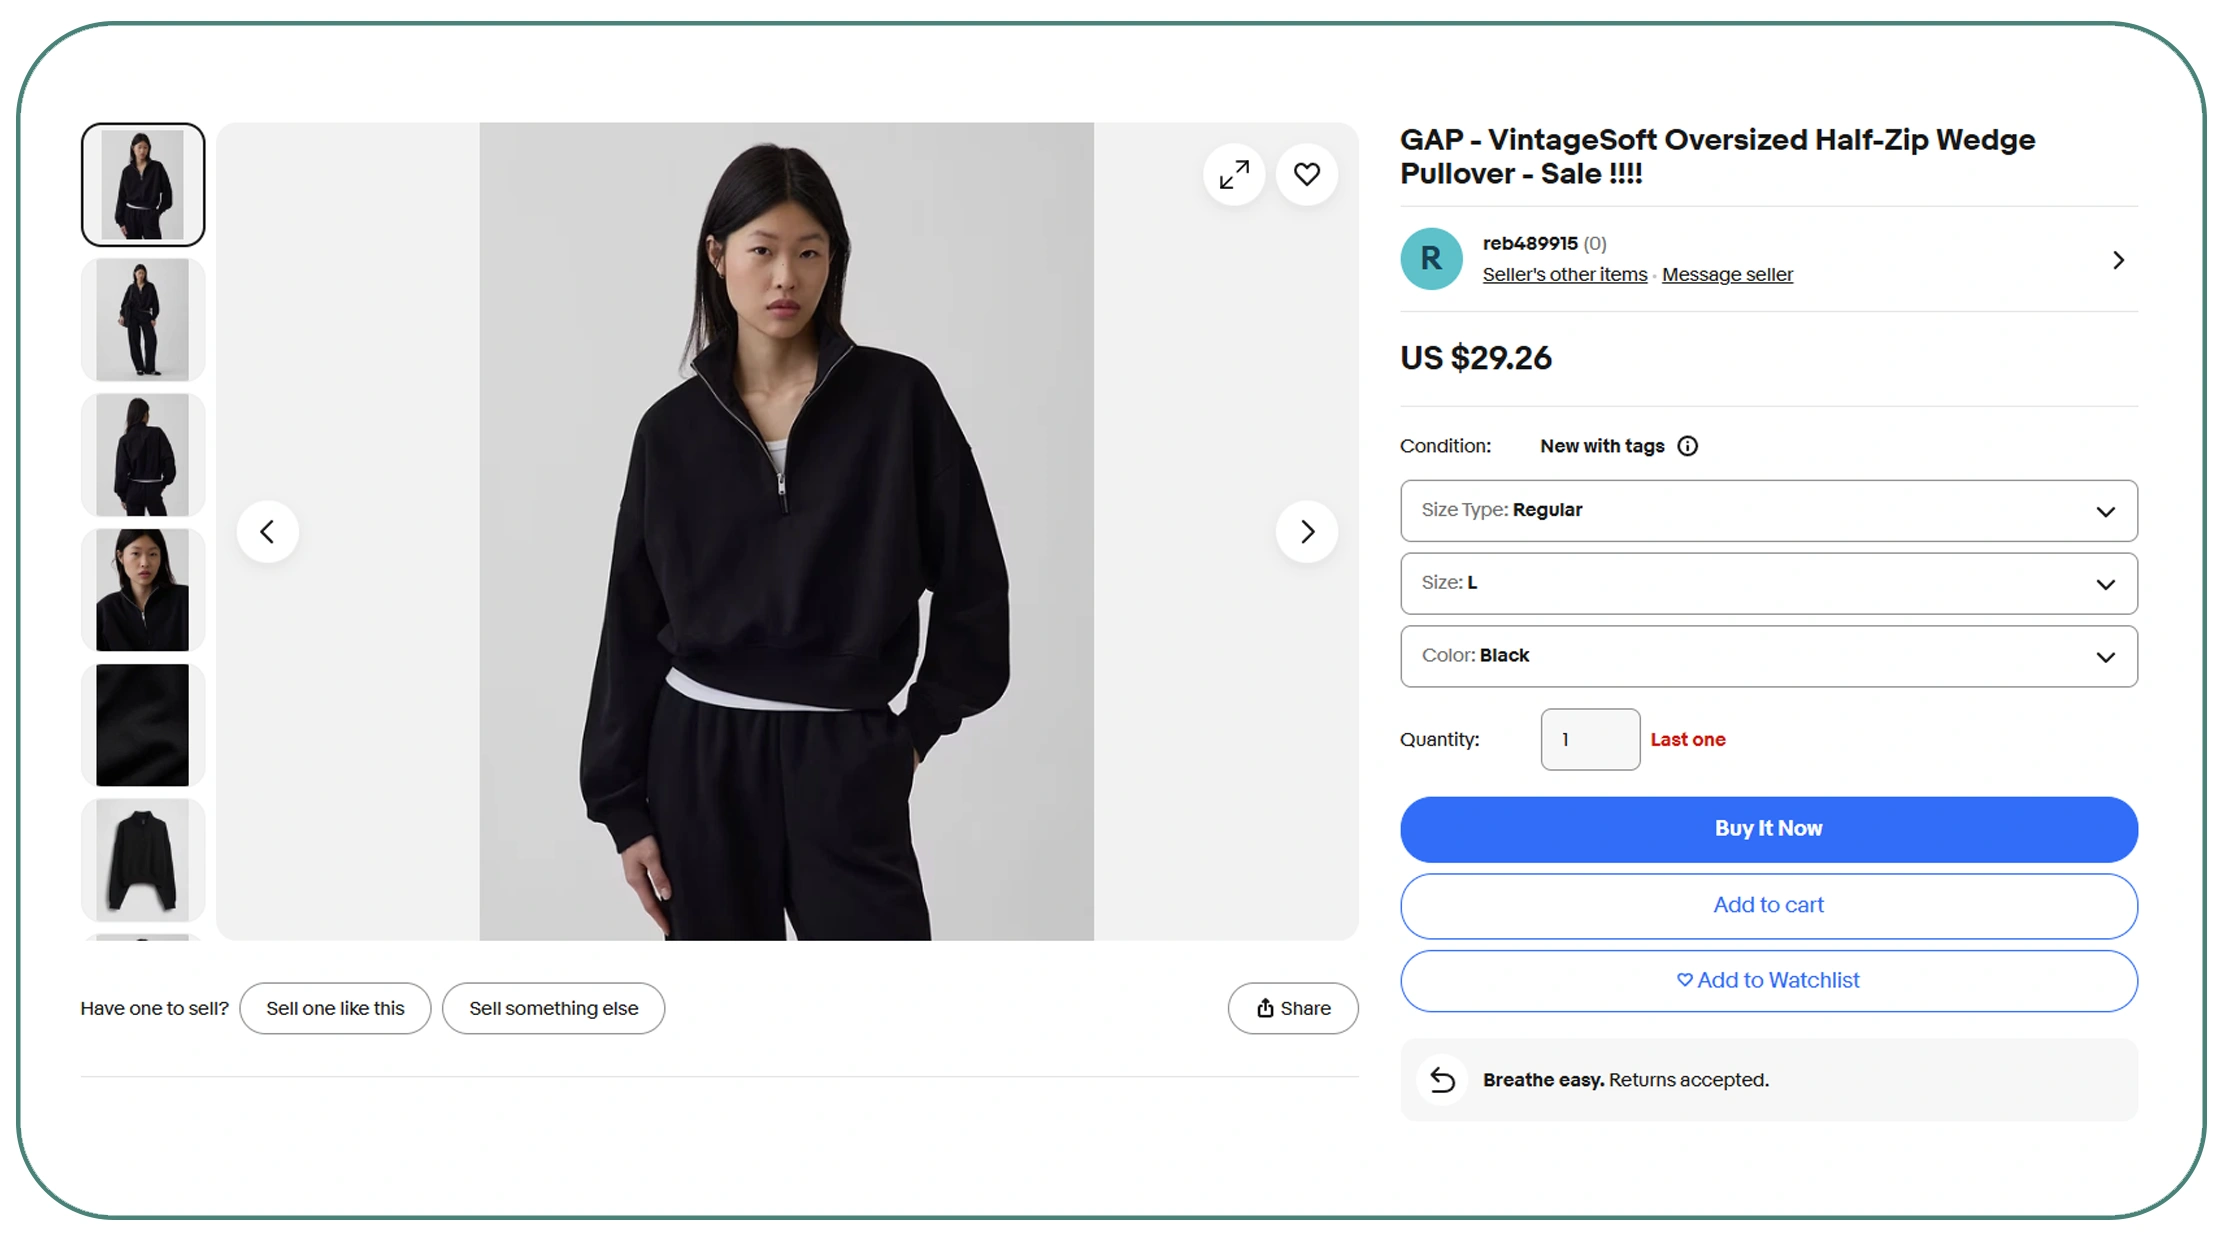
Task: Click Sell something else
Action: 553,1008
